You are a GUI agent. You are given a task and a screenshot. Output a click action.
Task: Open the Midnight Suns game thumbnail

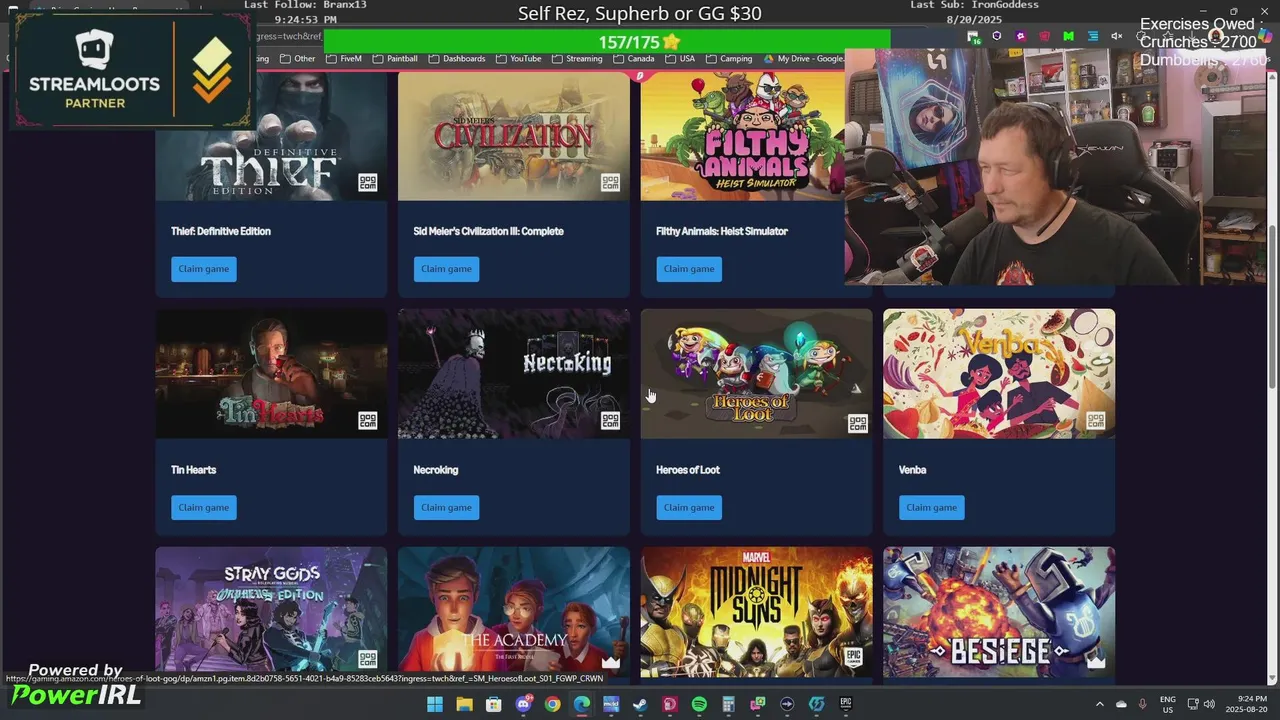coord(756,610)
